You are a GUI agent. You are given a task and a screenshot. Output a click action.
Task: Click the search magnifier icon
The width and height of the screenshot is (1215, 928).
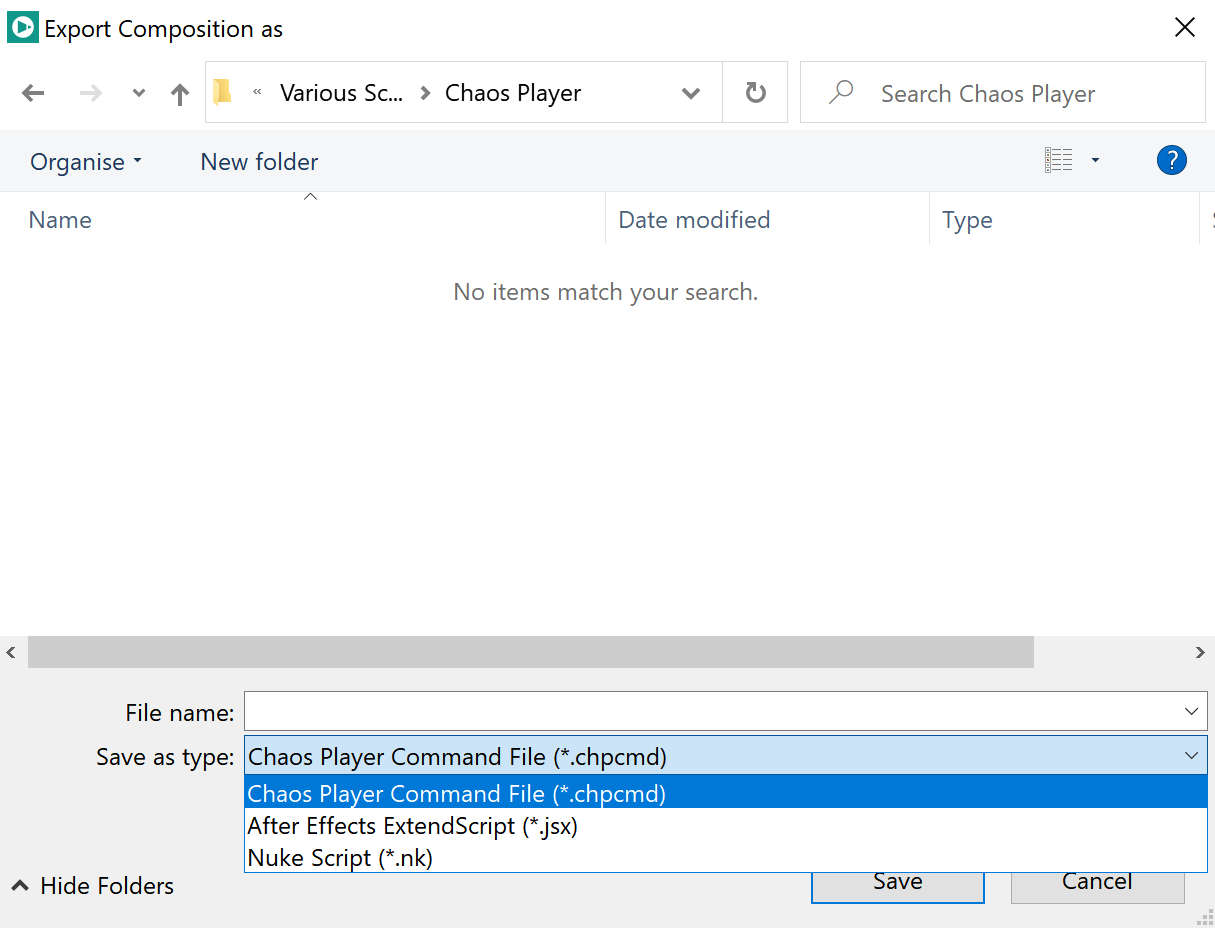841,93
